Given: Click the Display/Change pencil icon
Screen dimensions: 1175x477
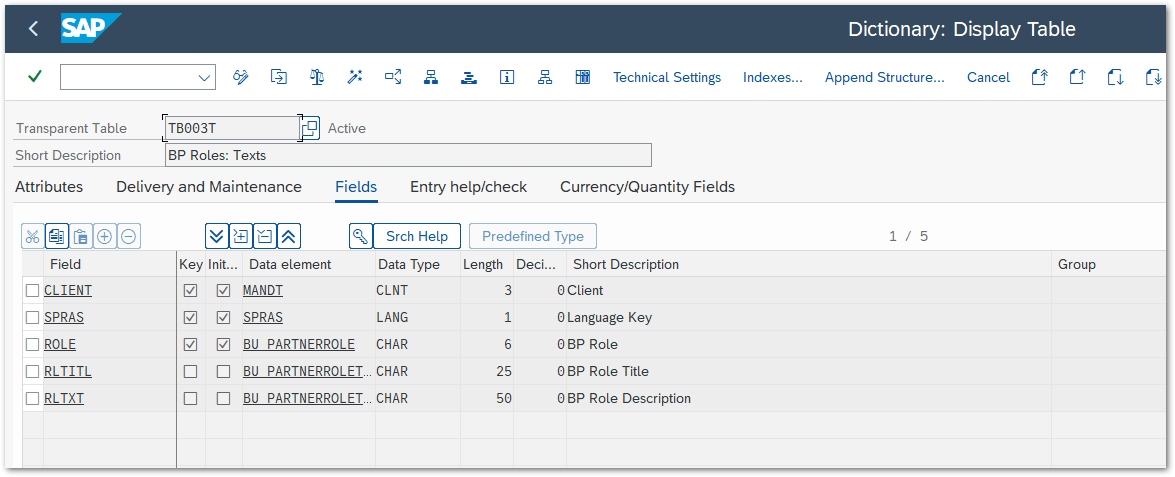Looking at the screenshot, I should [x=240, y=77].
